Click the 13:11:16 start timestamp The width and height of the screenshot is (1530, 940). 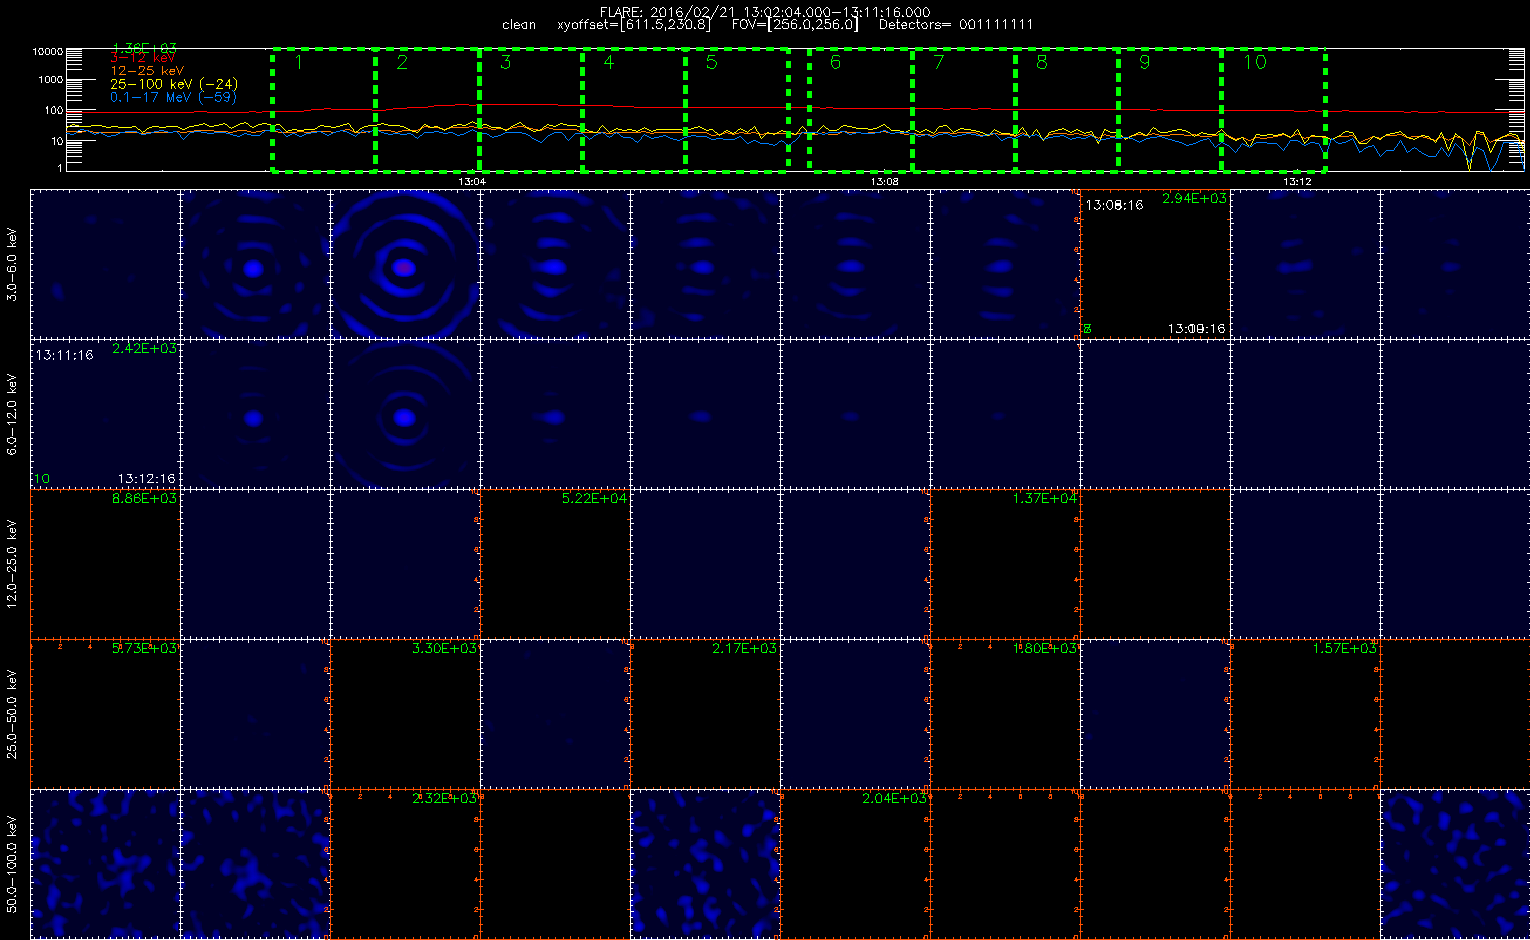click(x=64, y=355)
